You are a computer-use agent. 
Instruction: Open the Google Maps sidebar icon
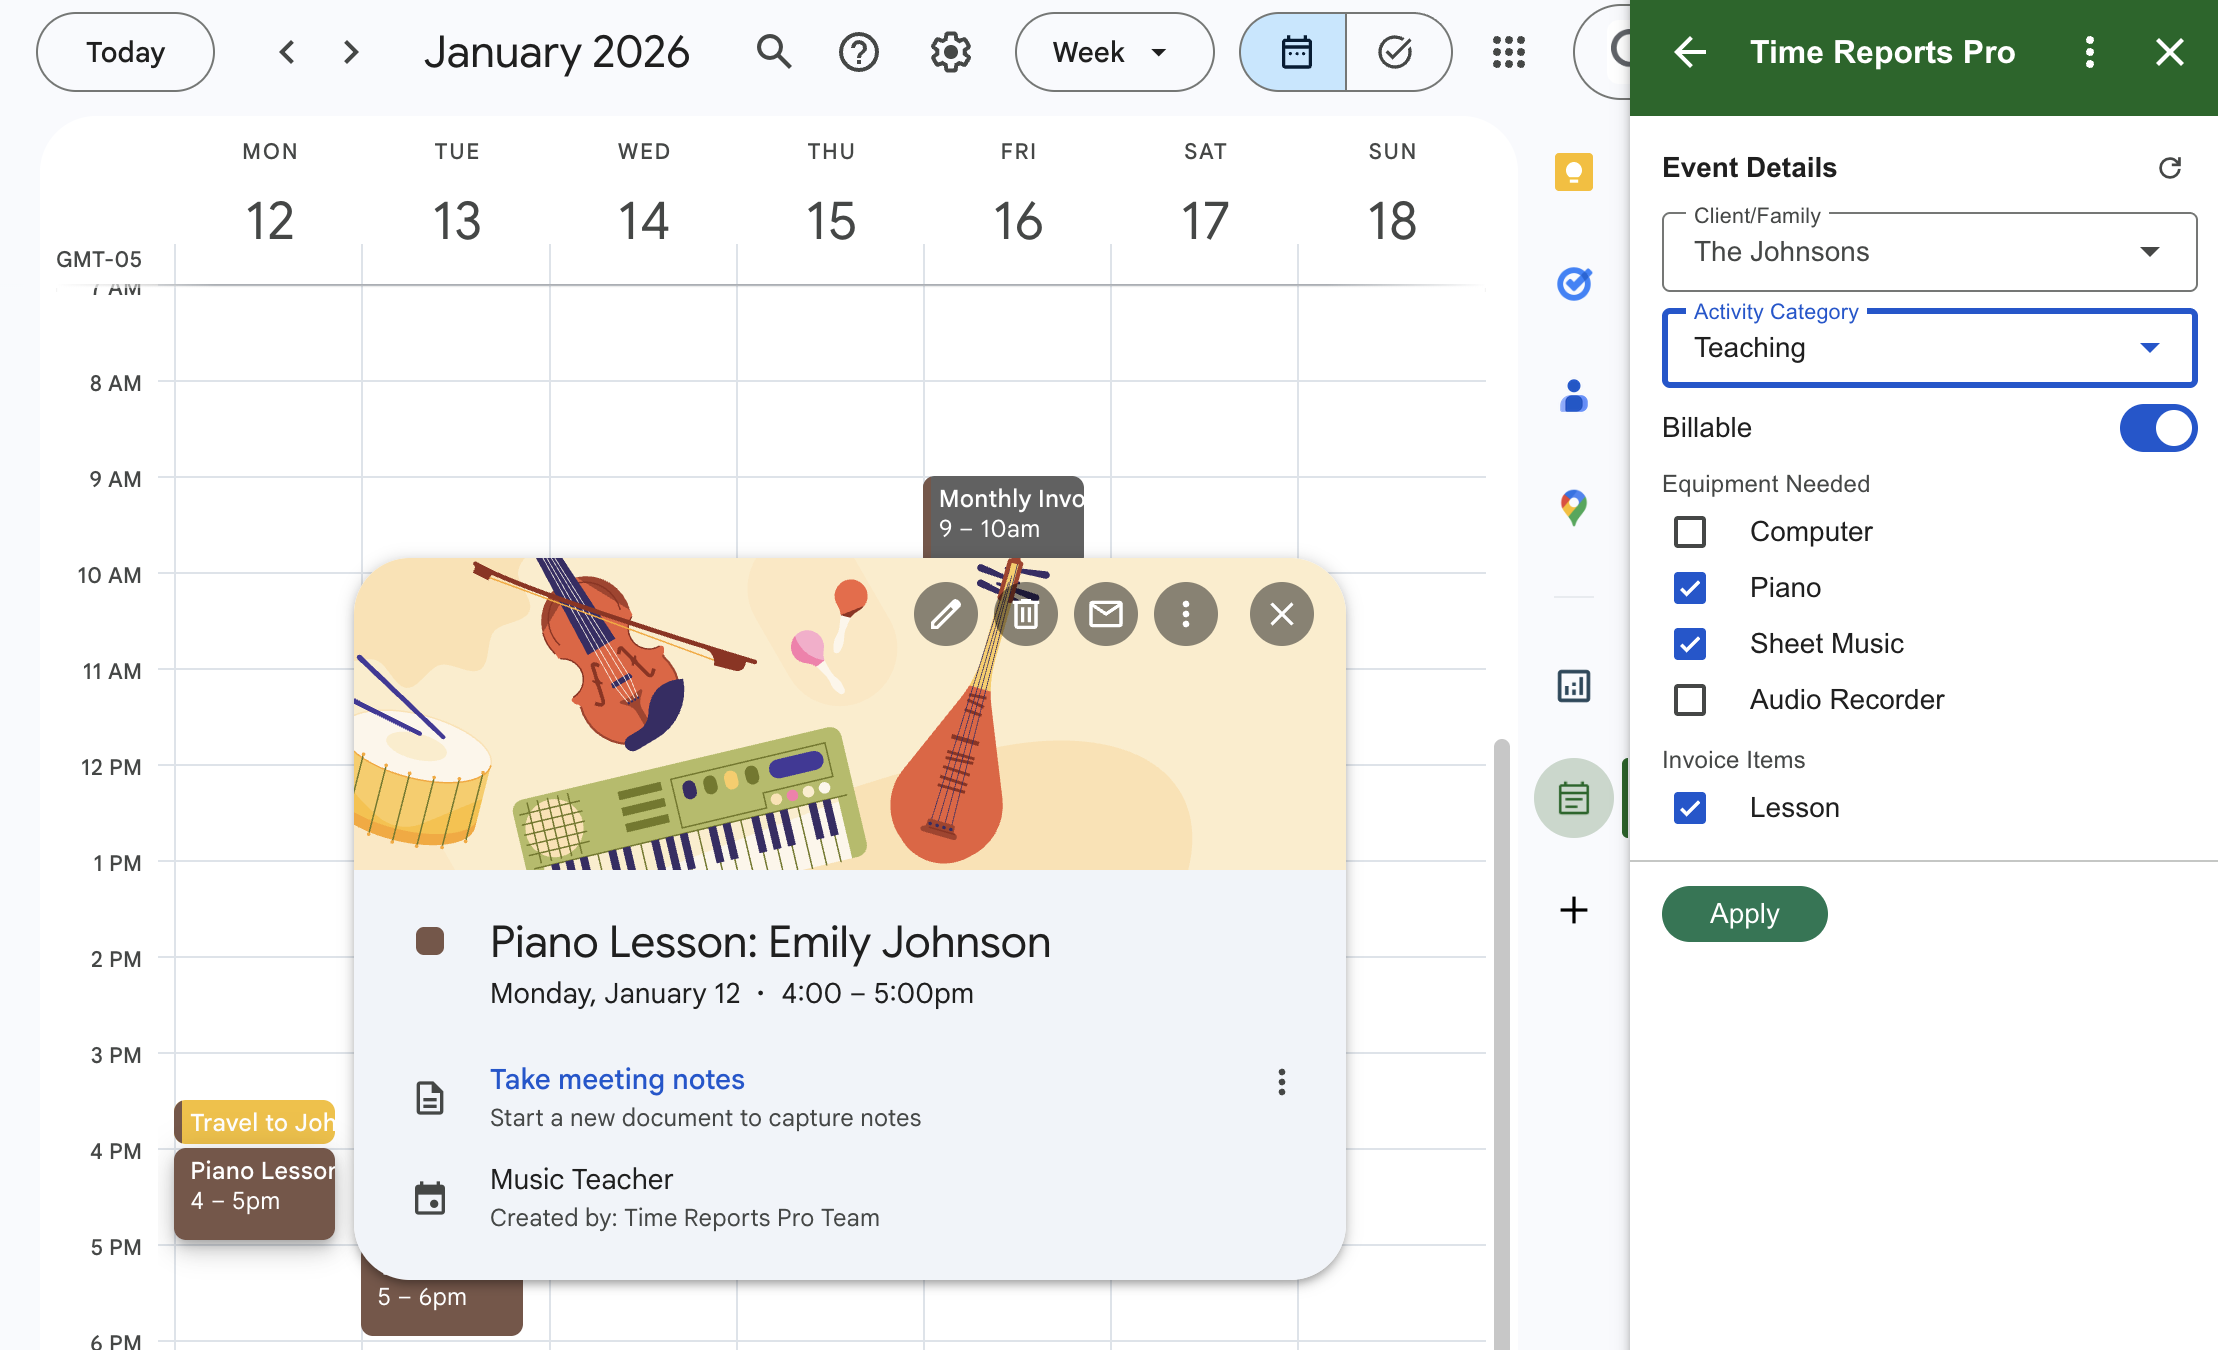(x=1573, y=507)
